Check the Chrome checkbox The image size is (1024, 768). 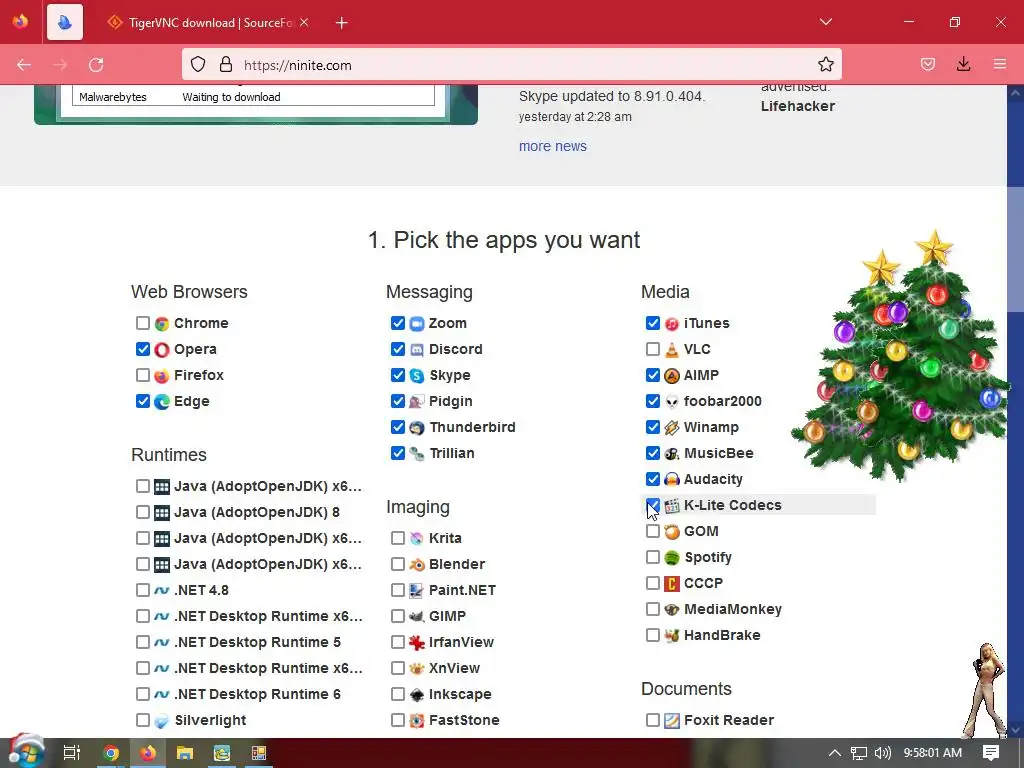142,323
